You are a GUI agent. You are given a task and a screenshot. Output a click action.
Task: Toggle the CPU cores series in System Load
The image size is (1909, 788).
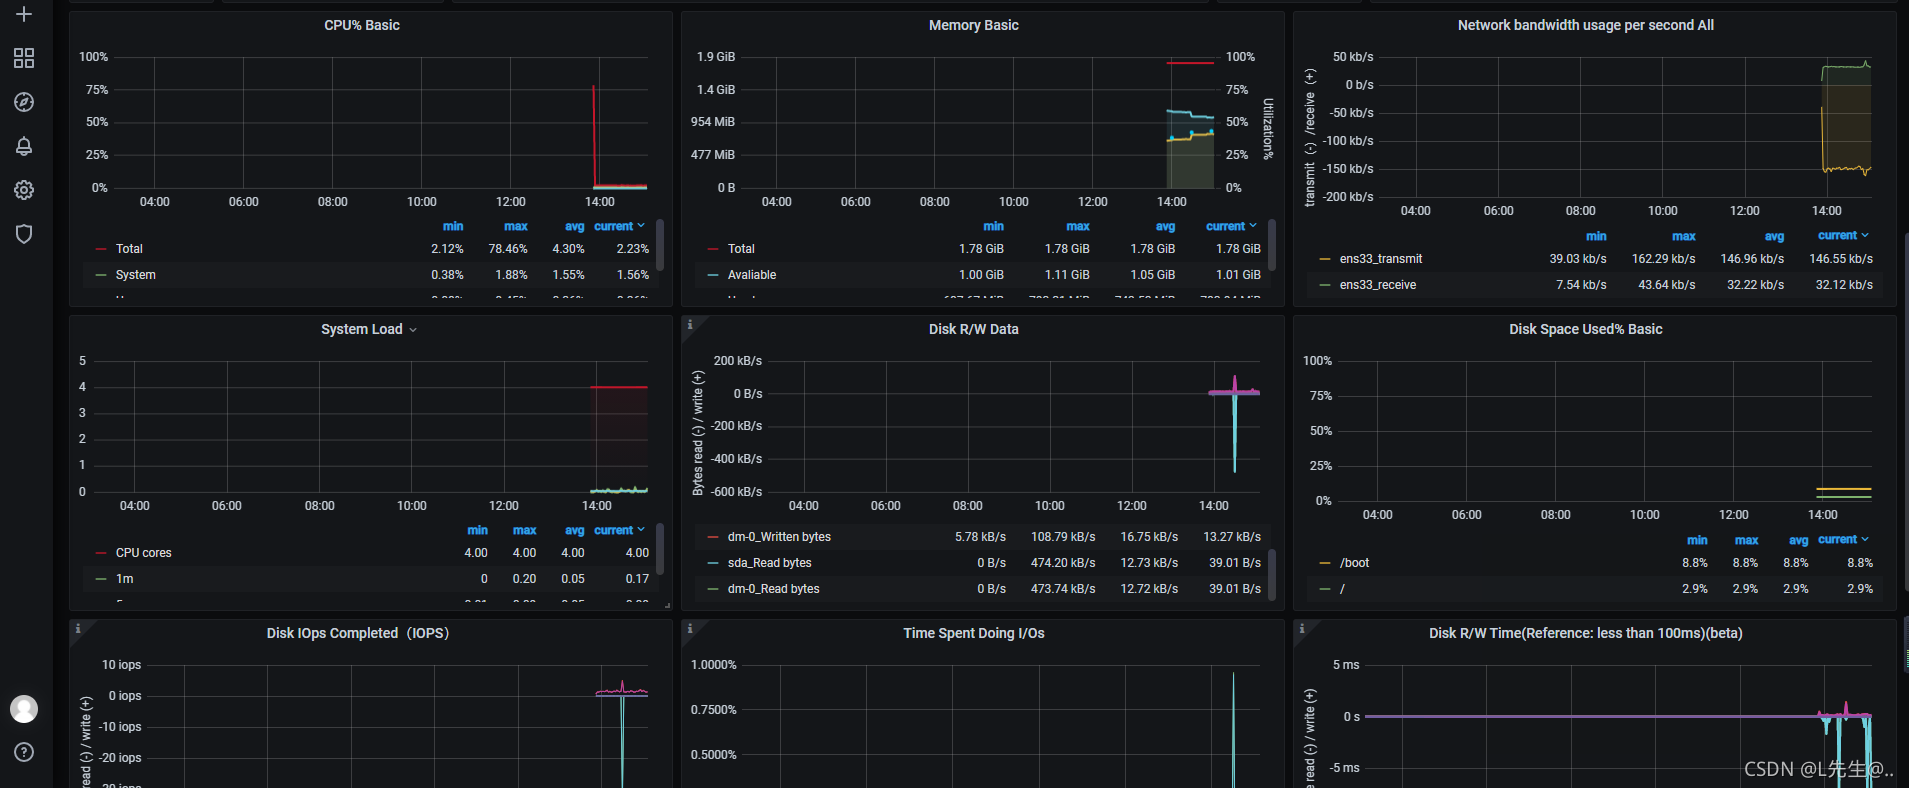click(x=143, y=553)
